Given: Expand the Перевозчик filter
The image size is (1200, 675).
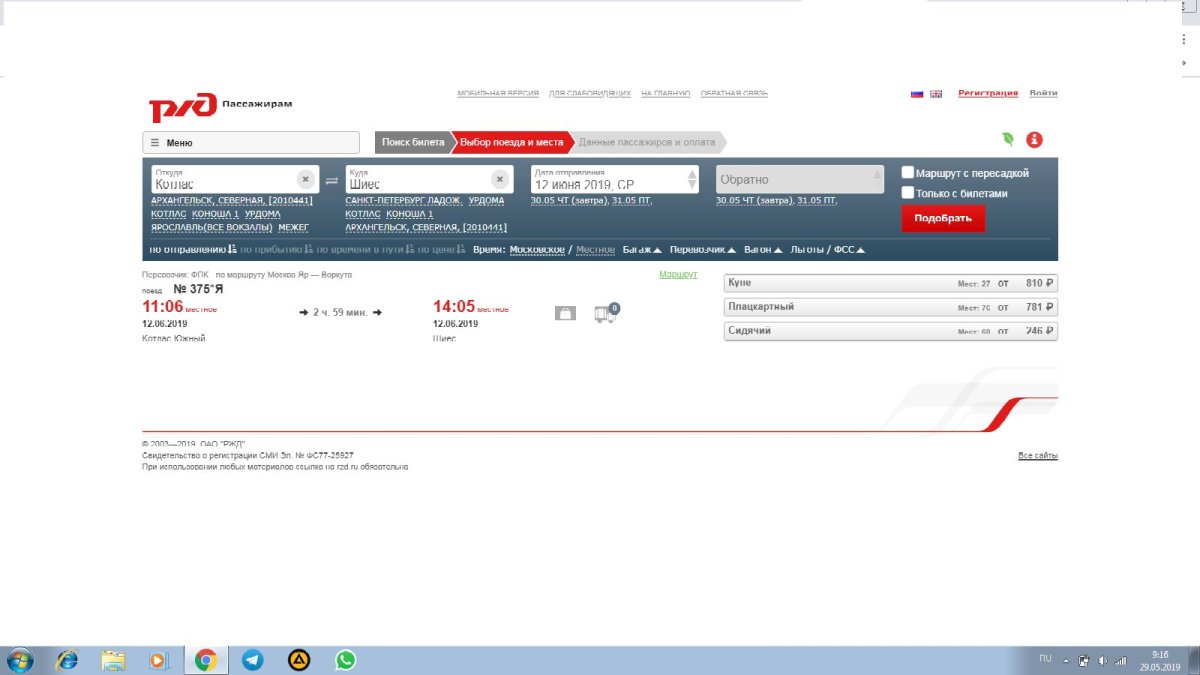Looking at the screenshot, I should point(703,249).
